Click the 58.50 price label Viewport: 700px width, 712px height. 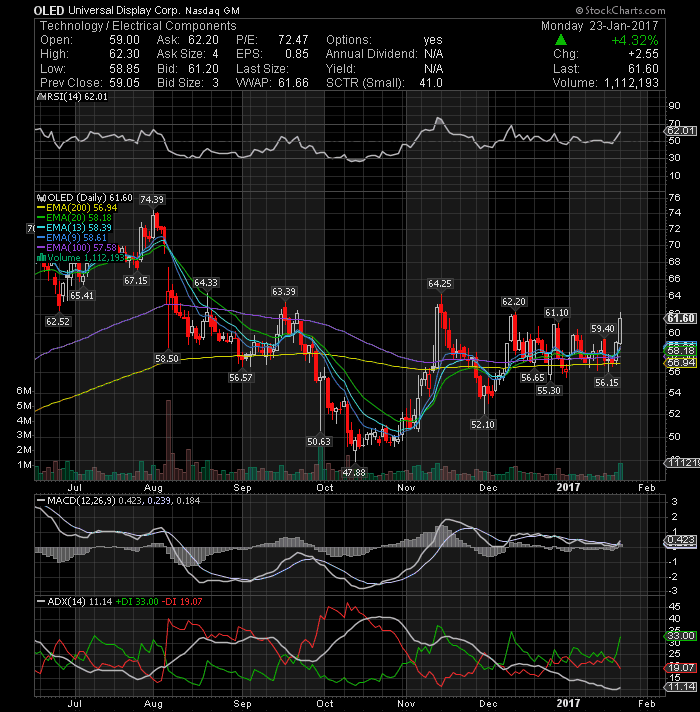click(167, 359)
